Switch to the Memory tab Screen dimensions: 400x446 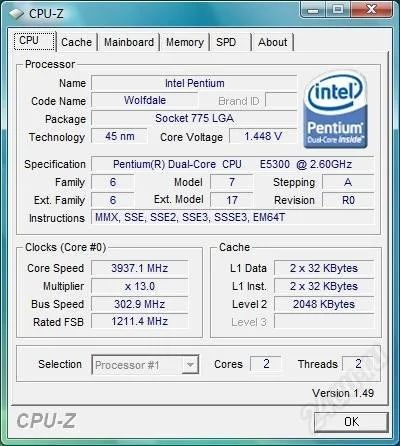185,42
